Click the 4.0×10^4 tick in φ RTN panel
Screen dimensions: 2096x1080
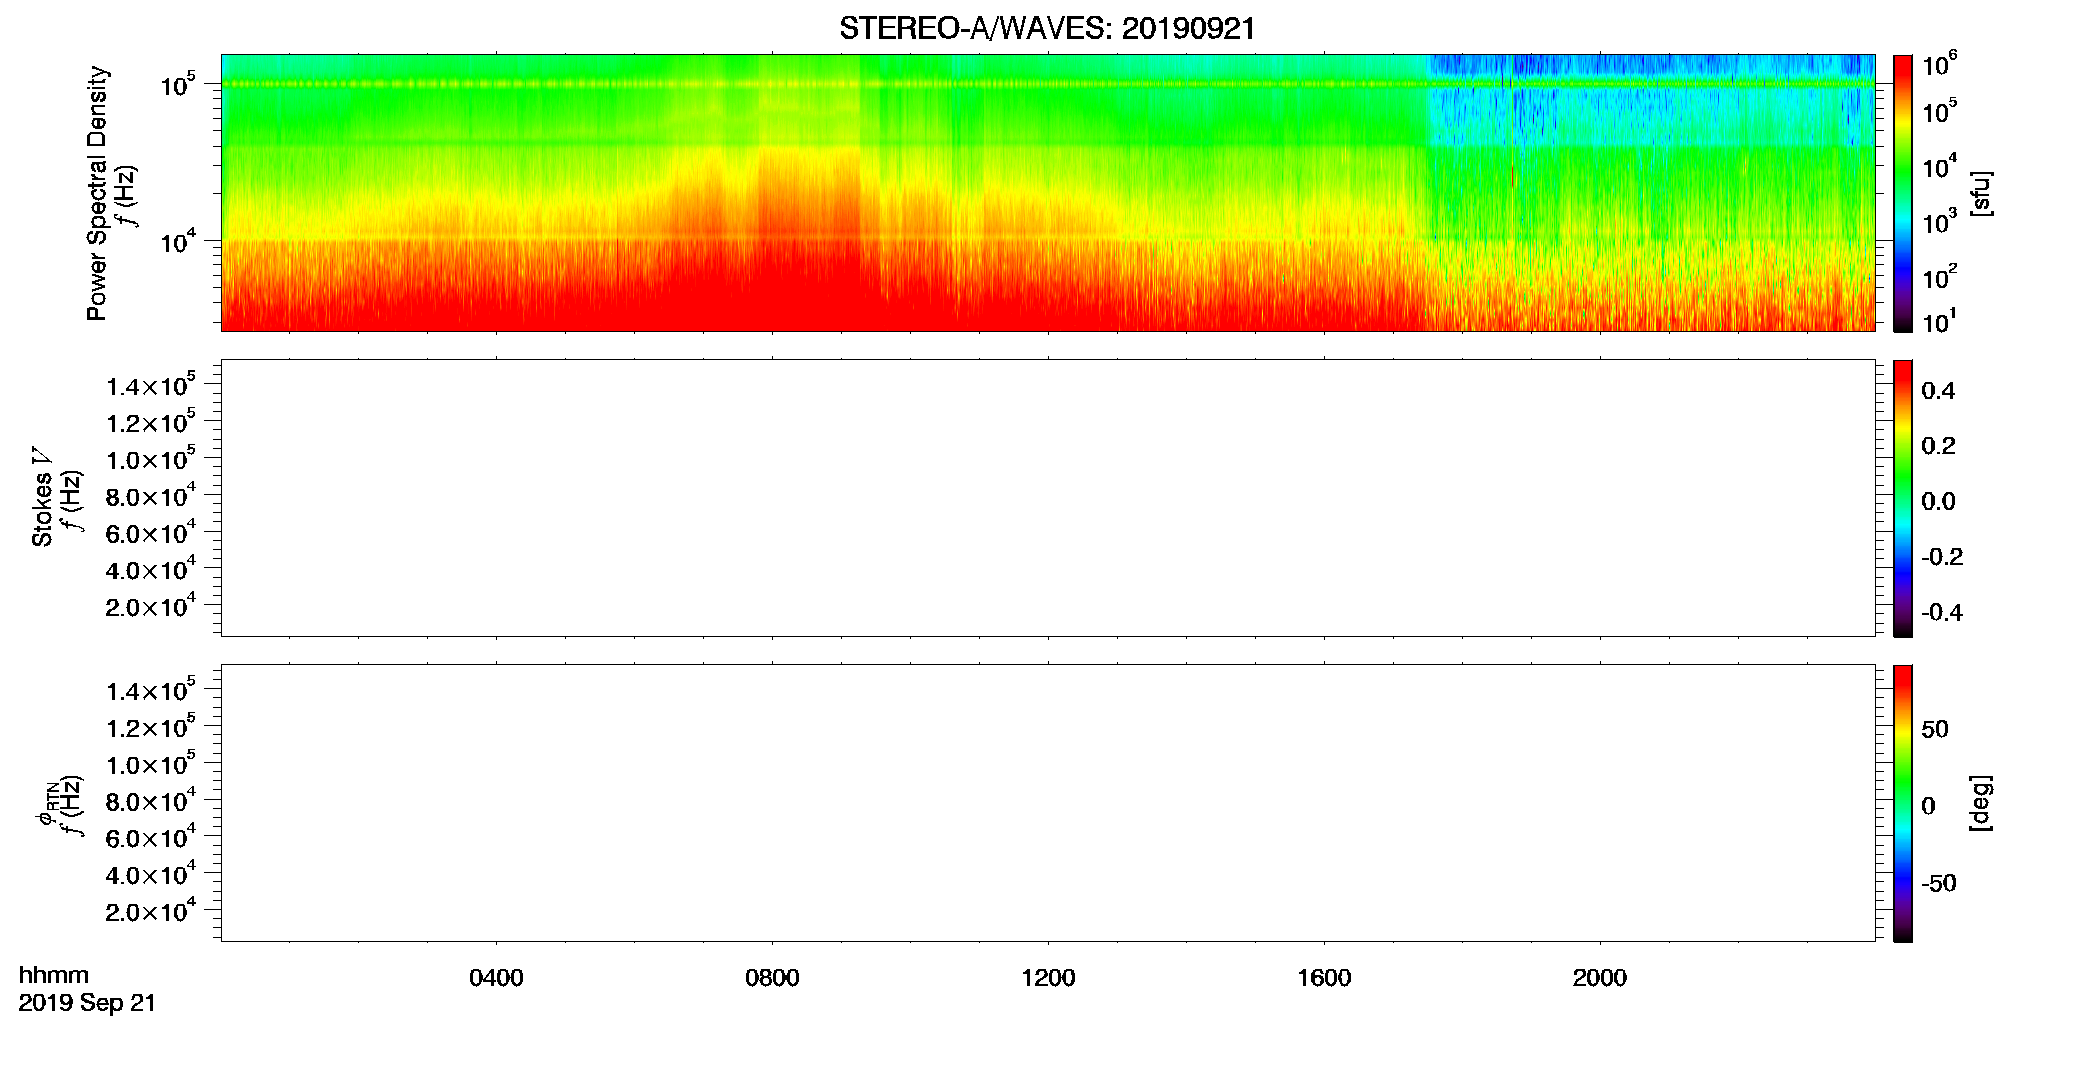pos(151,875)
